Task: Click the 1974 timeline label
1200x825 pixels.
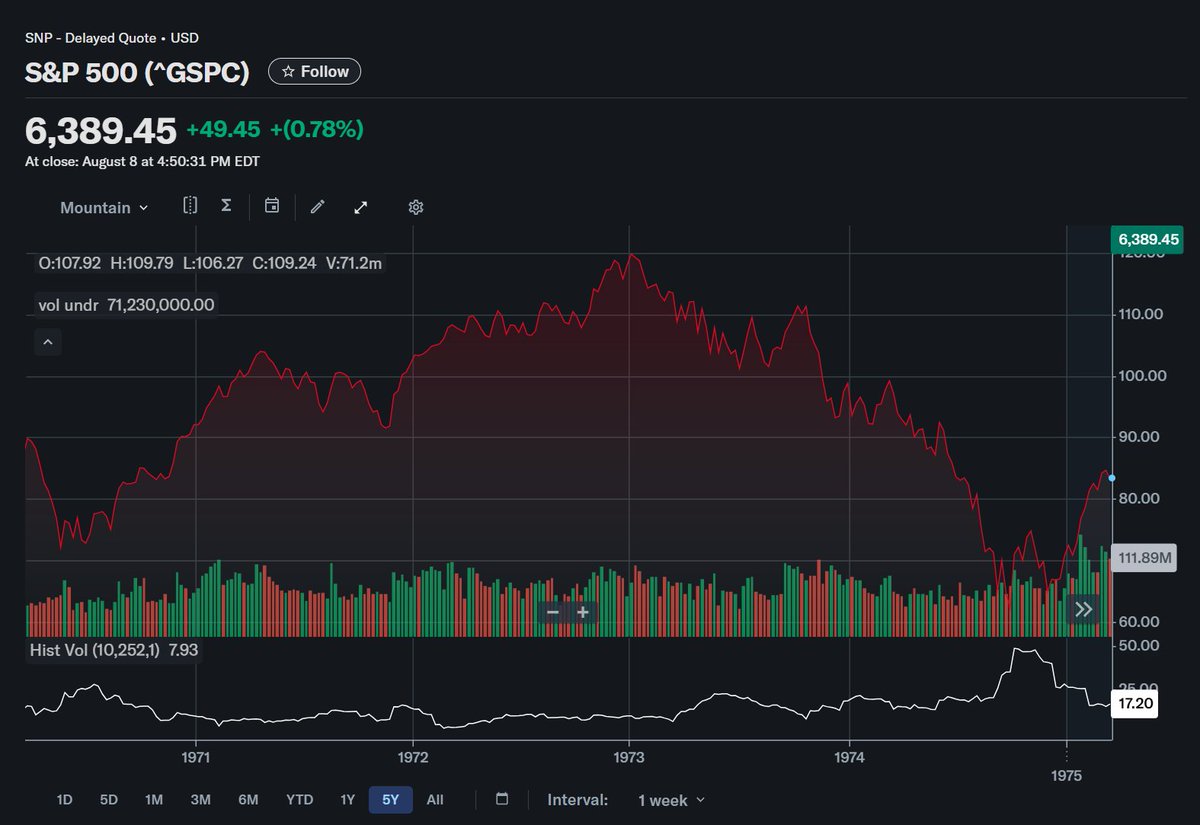Action: (849, 758)
